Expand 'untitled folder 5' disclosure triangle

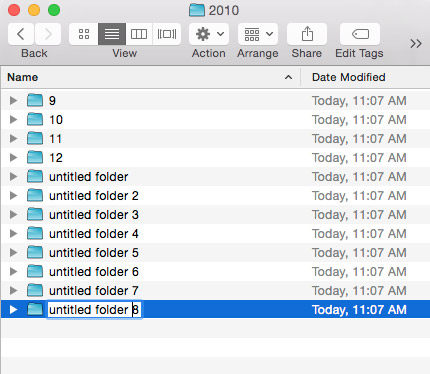tap(13, 252)
